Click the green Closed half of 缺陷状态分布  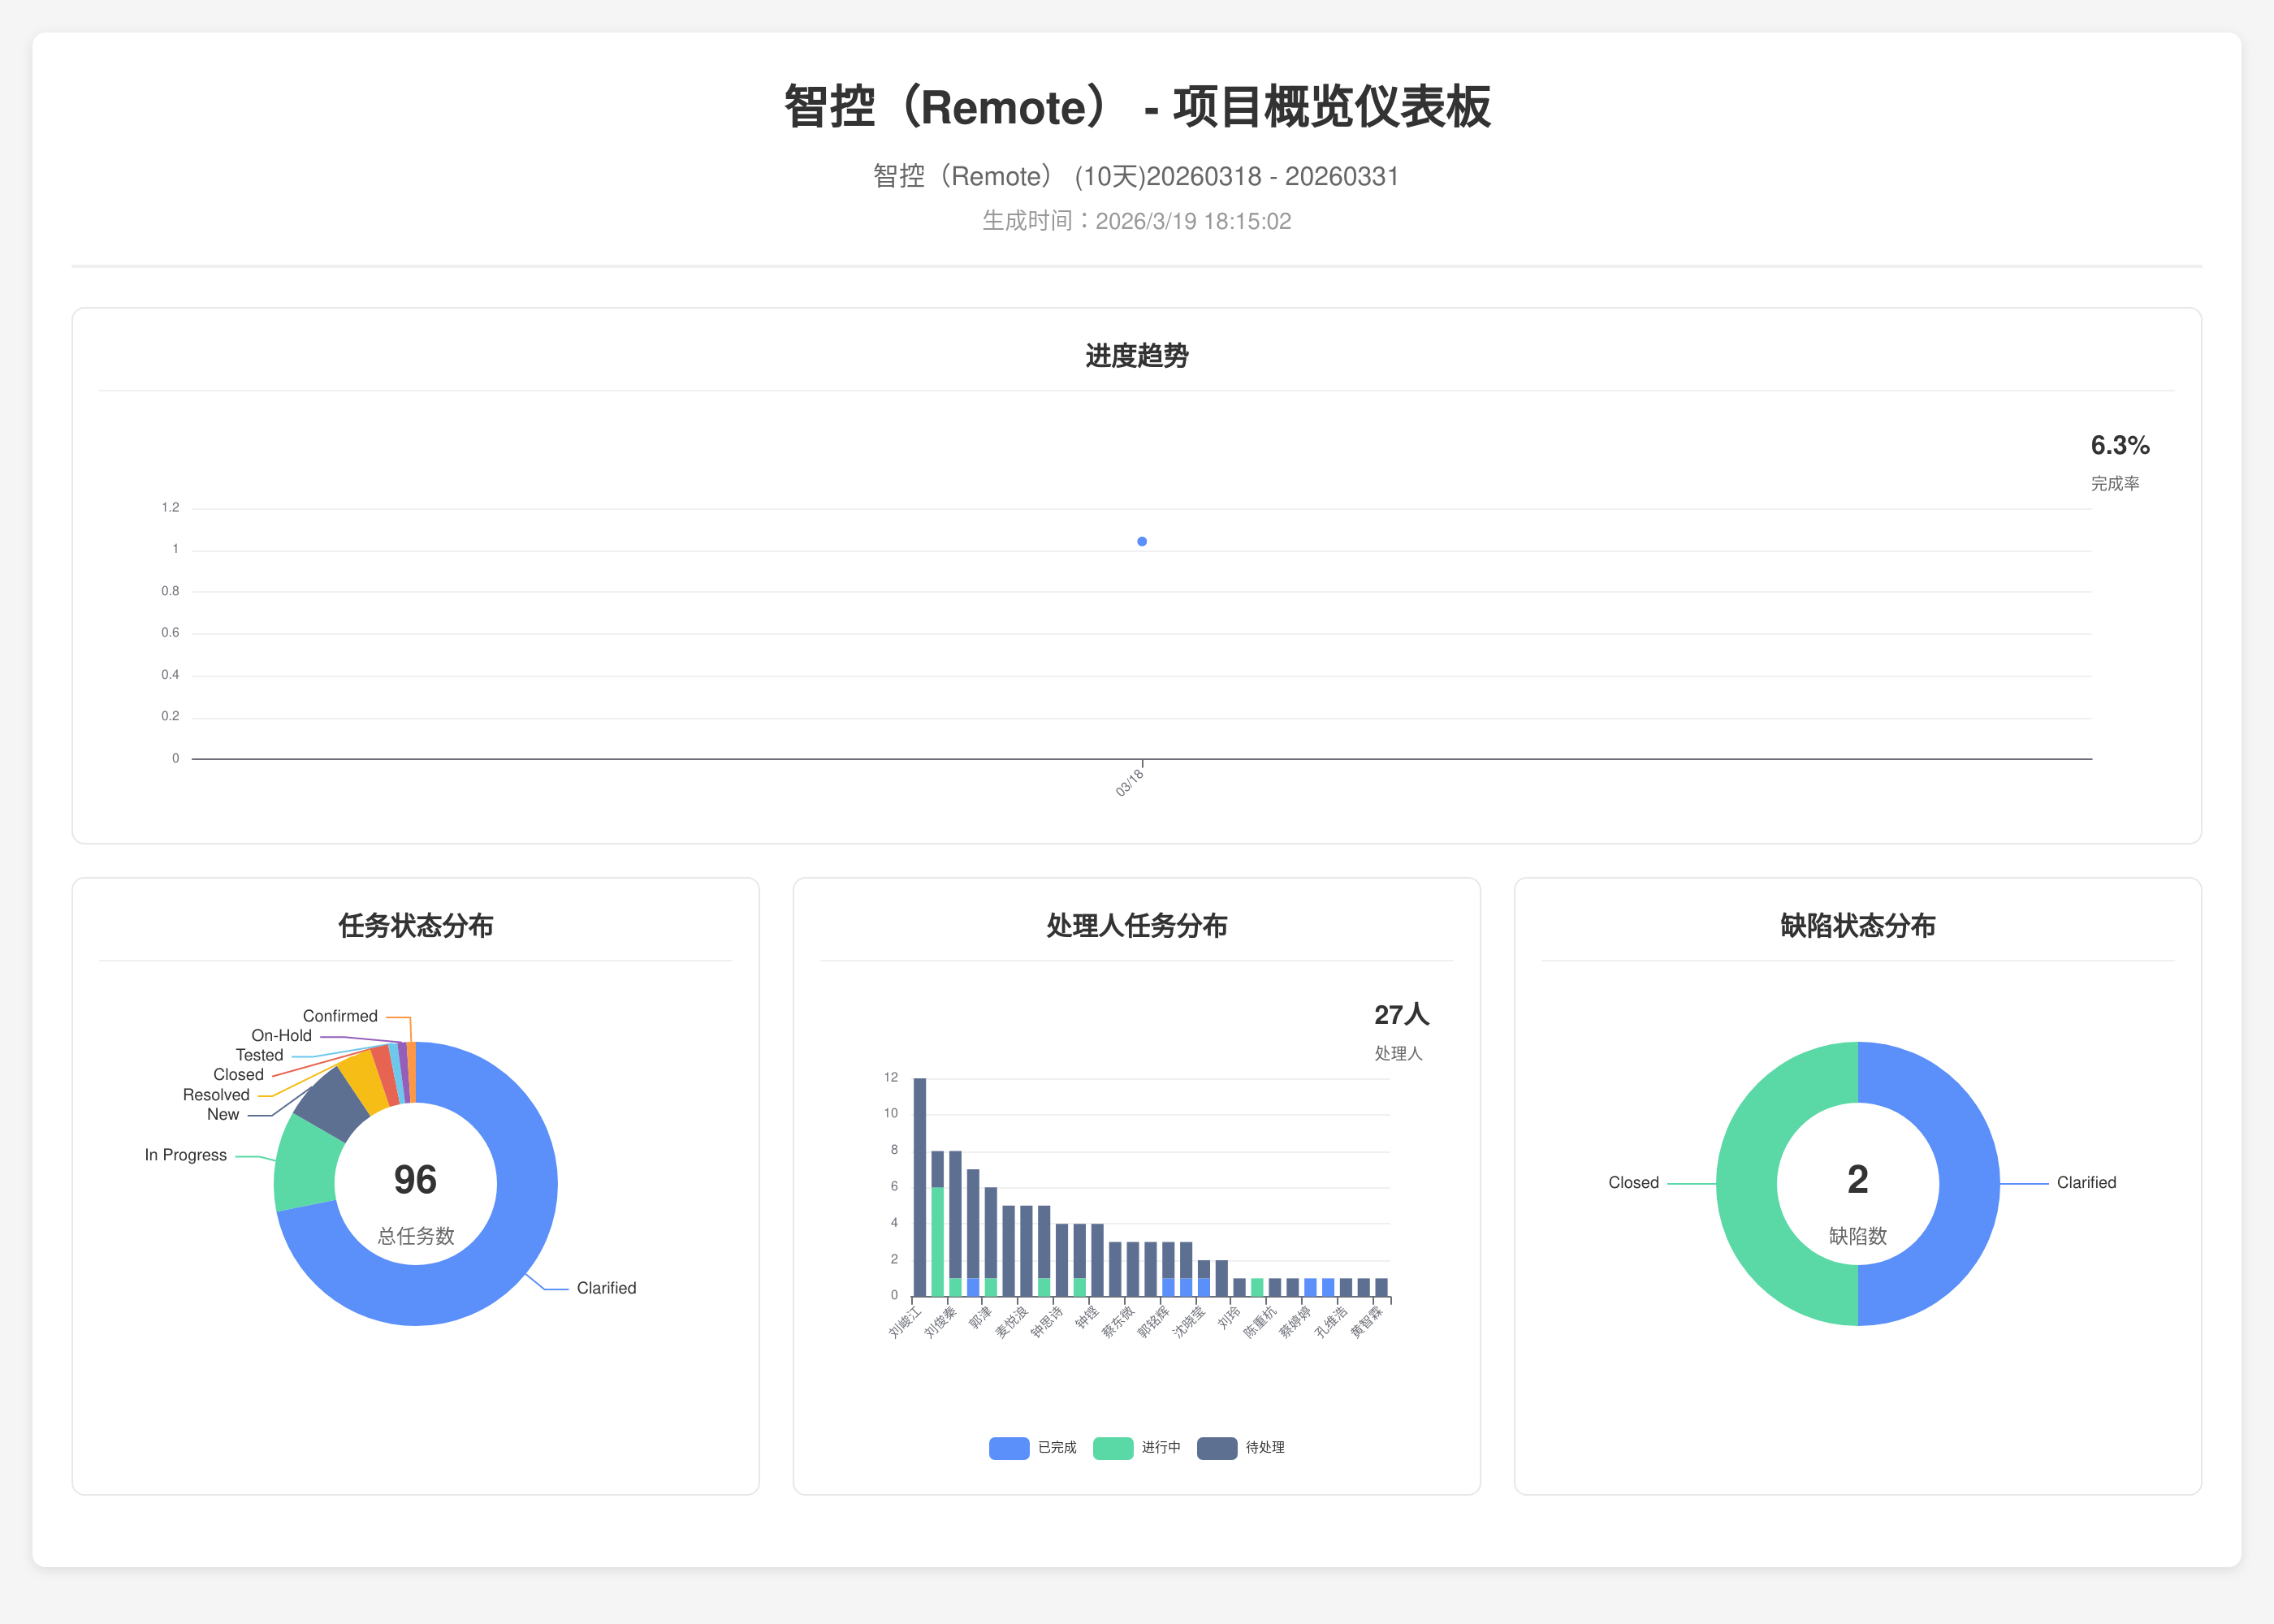coord(1747,1184)
